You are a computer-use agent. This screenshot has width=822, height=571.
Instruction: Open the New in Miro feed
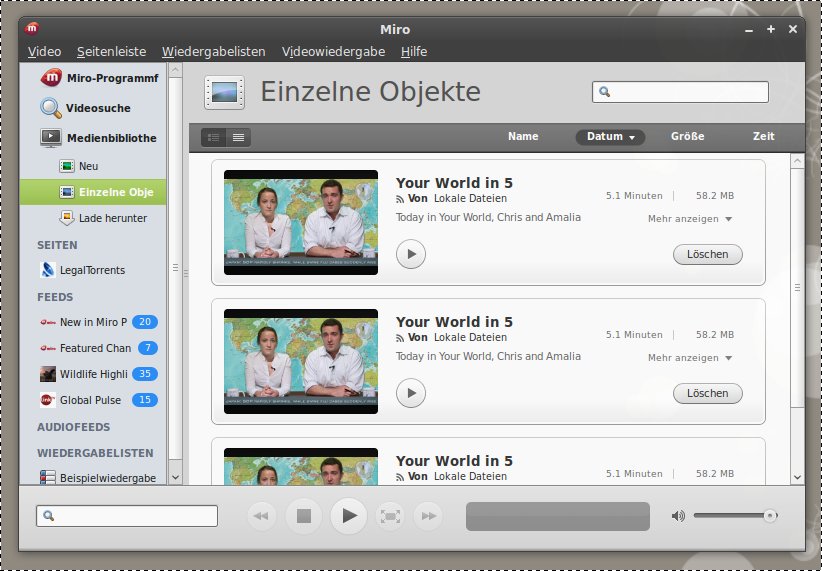click(93, 322)
